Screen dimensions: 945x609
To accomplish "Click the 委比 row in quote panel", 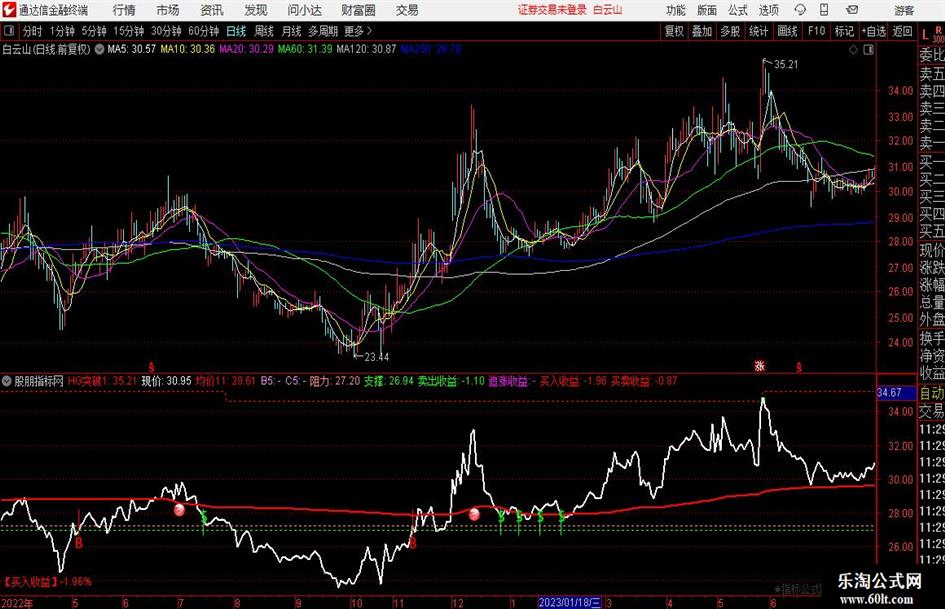I will pos(932,55).
